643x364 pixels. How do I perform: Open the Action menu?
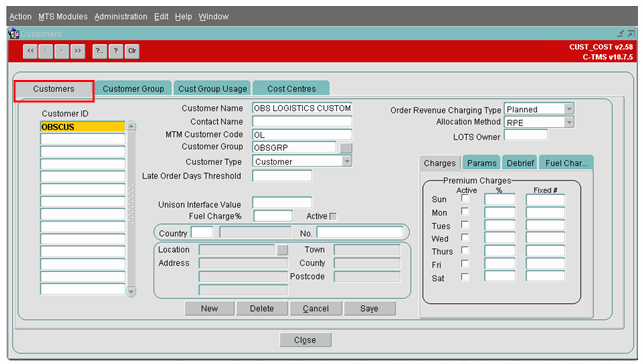(x=20, y=17)
